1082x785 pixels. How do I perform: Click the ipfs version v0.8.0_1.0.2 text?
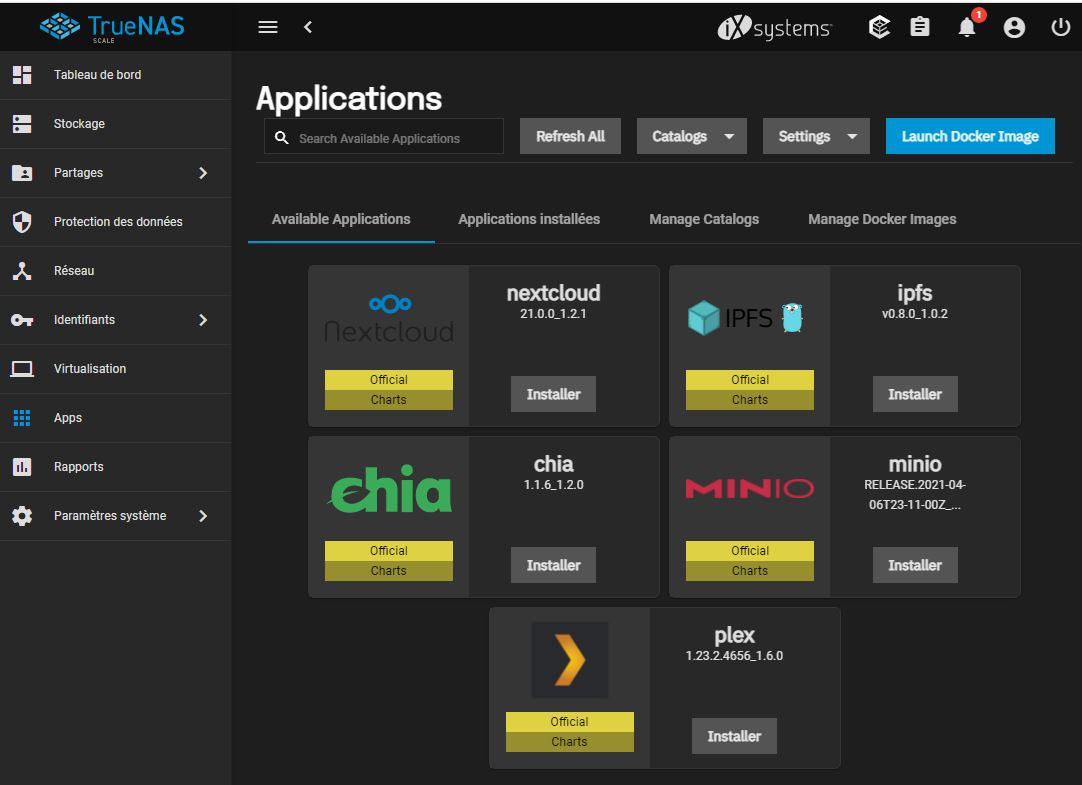[x=914, y=314]
